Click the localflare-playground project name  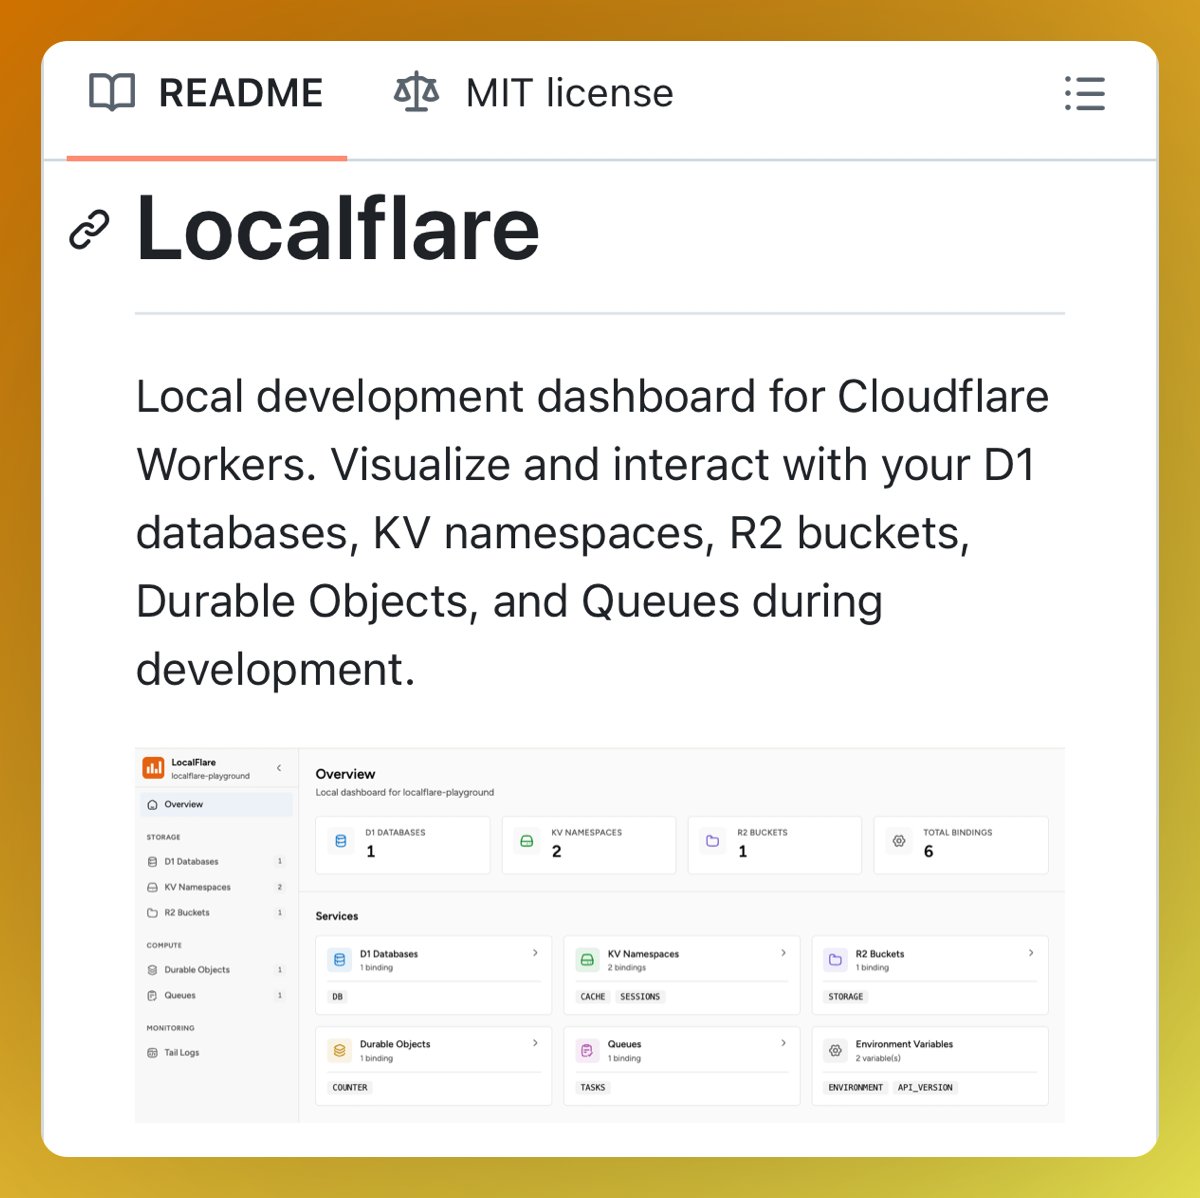click(x=210, y=776)
